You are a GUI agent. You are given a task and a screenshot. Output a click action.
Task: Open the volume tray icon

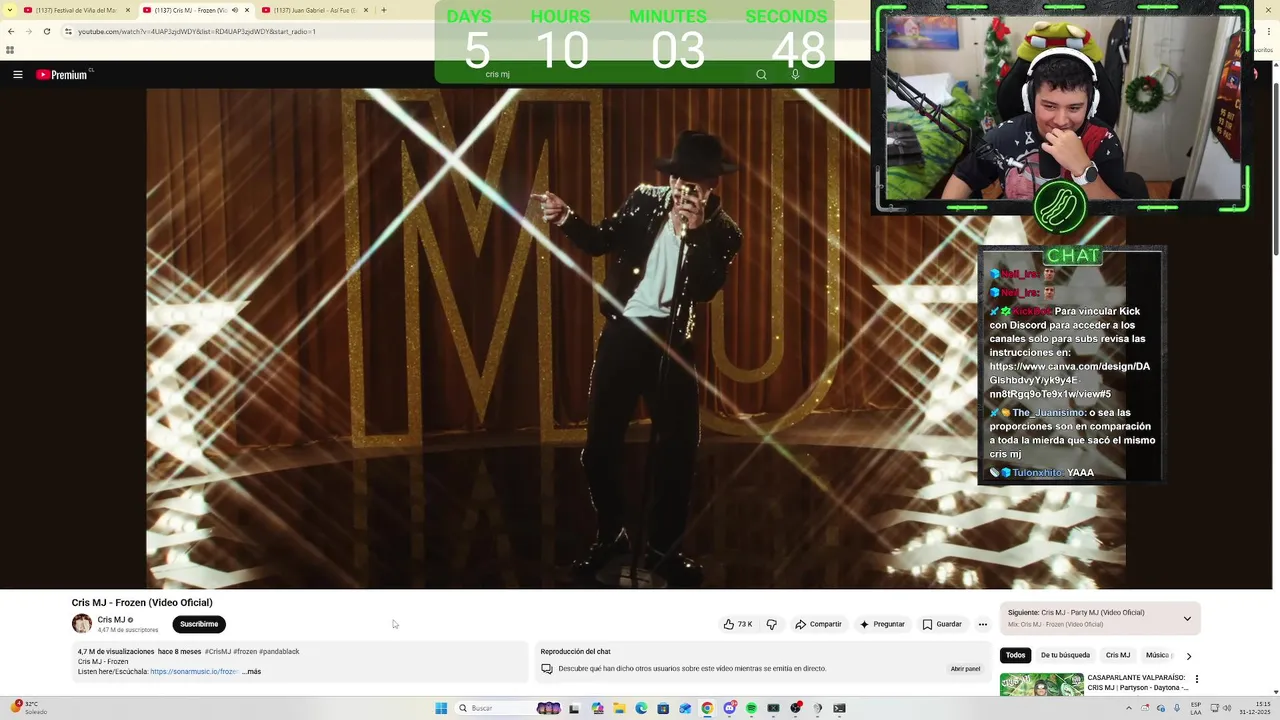tap(1227, 708)
